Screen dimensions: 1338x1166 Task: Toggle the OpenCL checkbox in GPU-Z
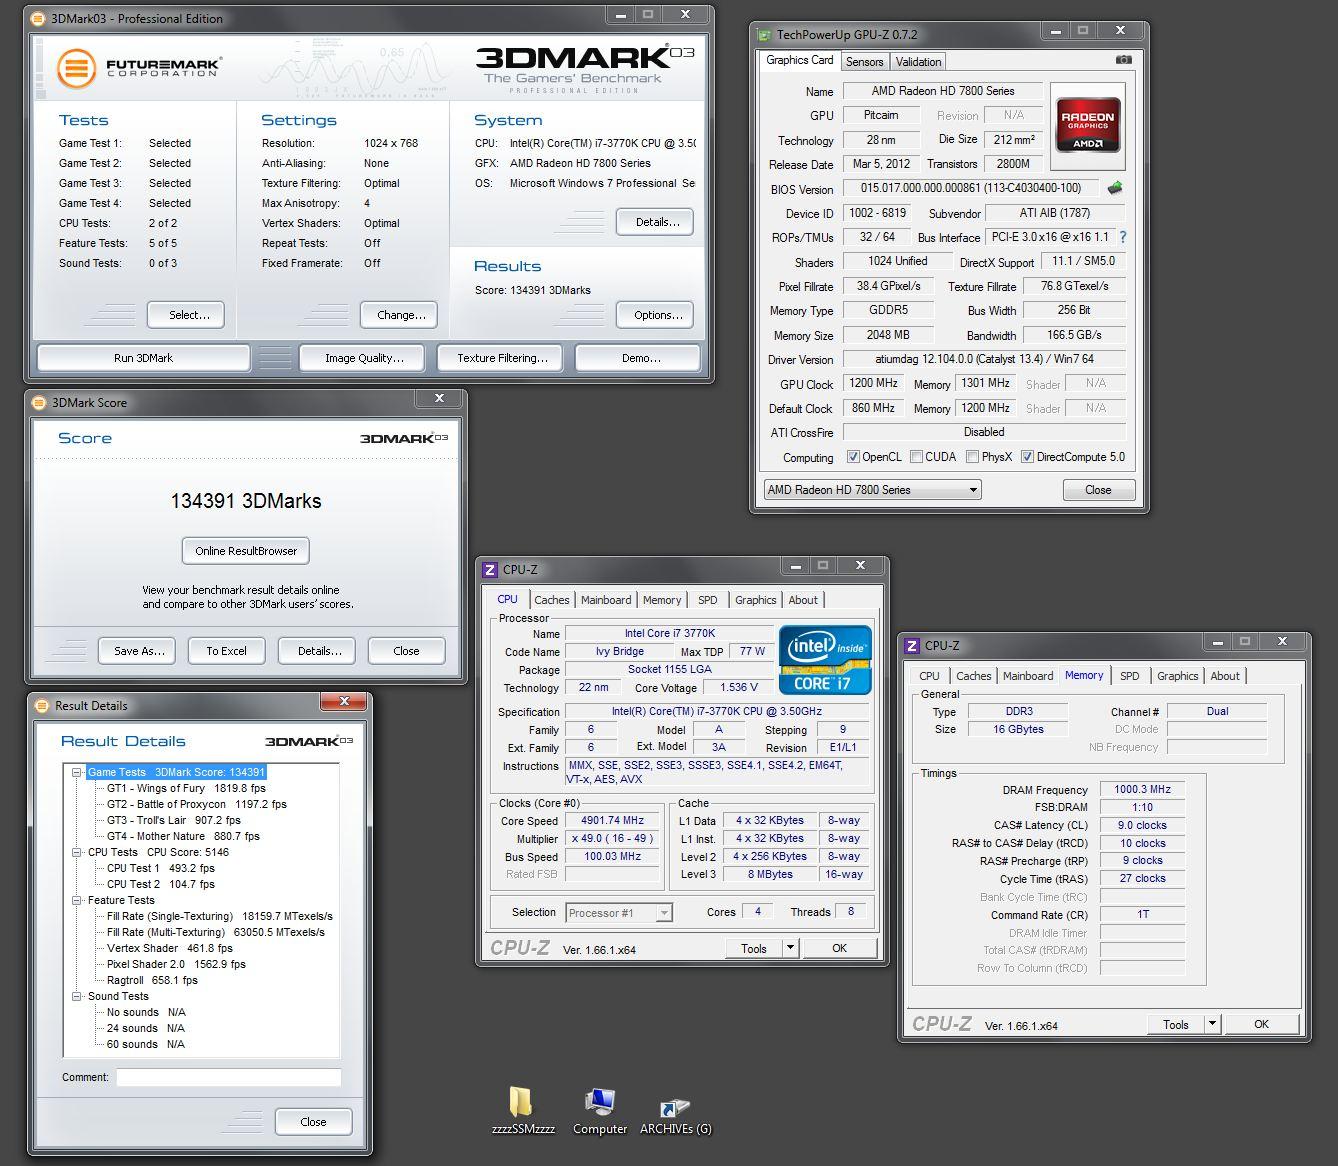pos(853,457)
